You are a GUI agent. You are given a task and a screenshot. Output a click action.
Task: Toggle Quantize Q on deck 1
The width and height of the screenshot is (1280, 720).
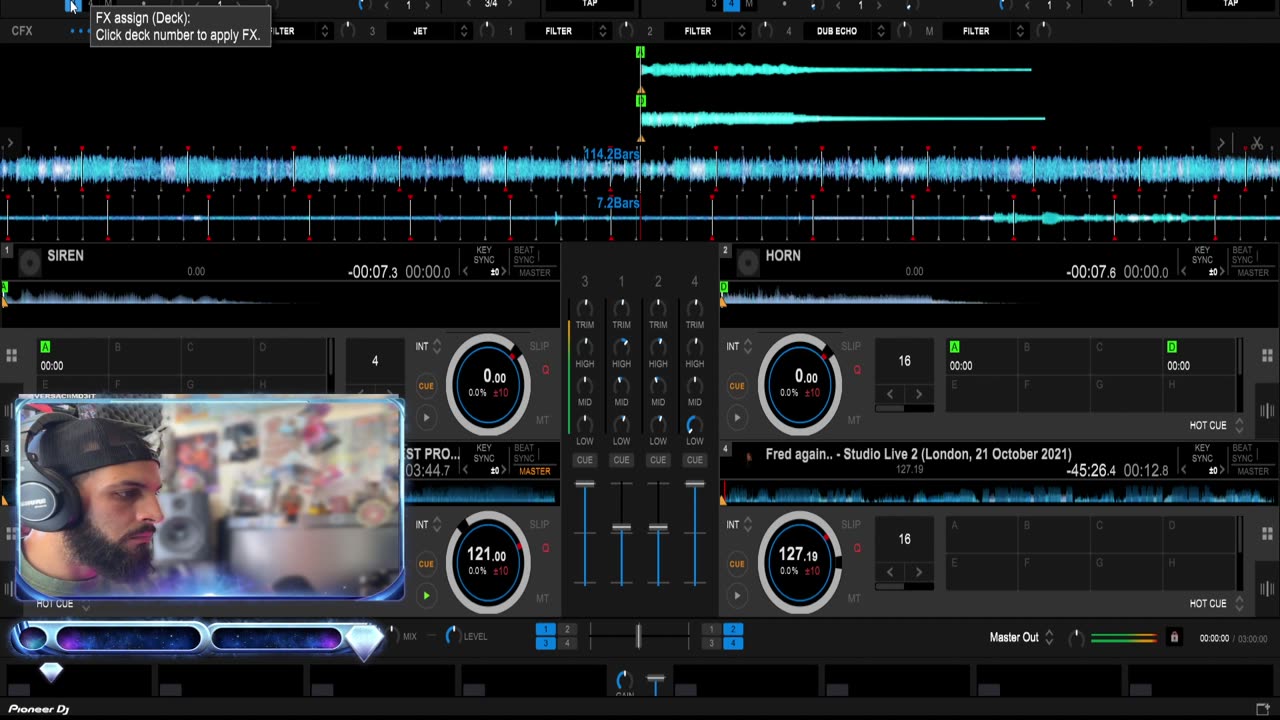point(545,370)
